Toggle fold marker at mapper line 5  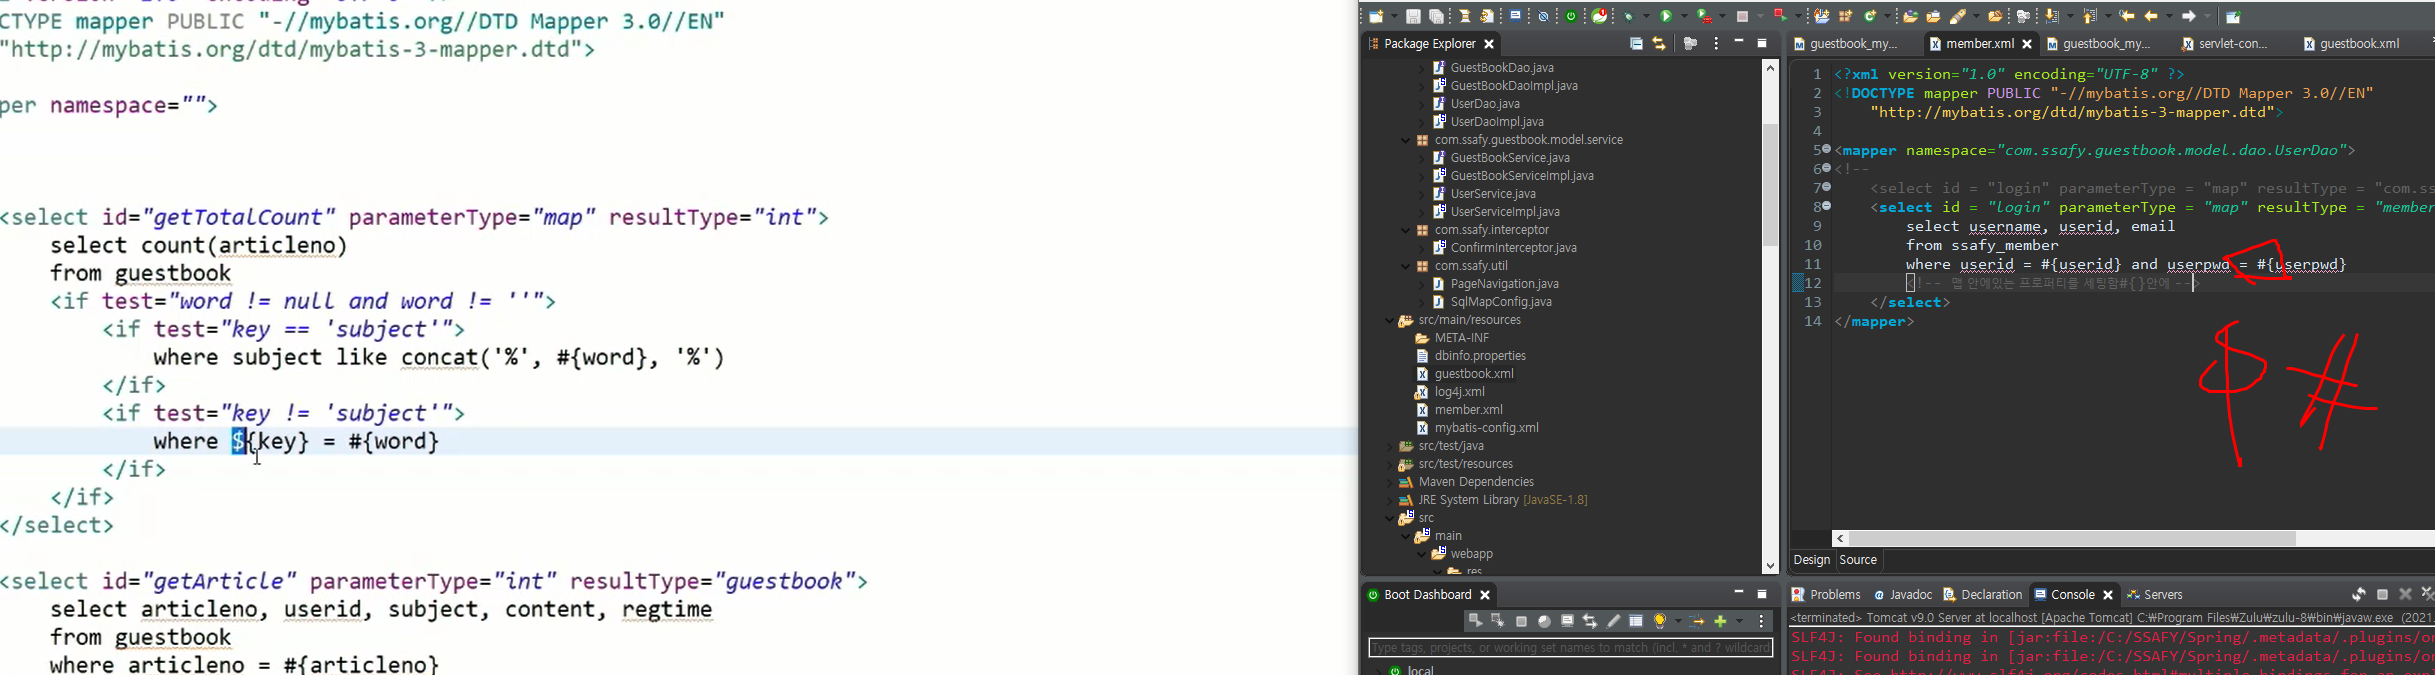[1826, 150]
